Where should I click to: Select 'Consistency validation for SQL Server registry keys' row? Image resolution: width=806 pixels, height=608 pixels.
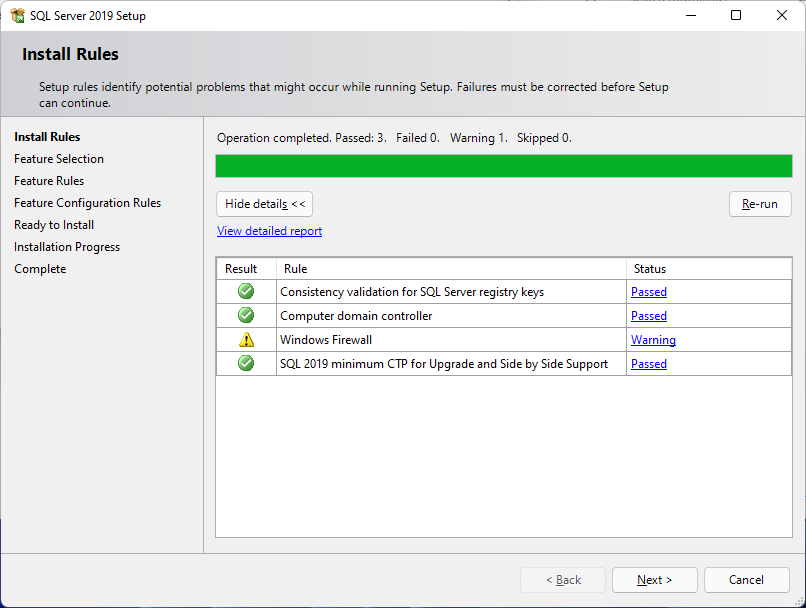tap(504, 292)
